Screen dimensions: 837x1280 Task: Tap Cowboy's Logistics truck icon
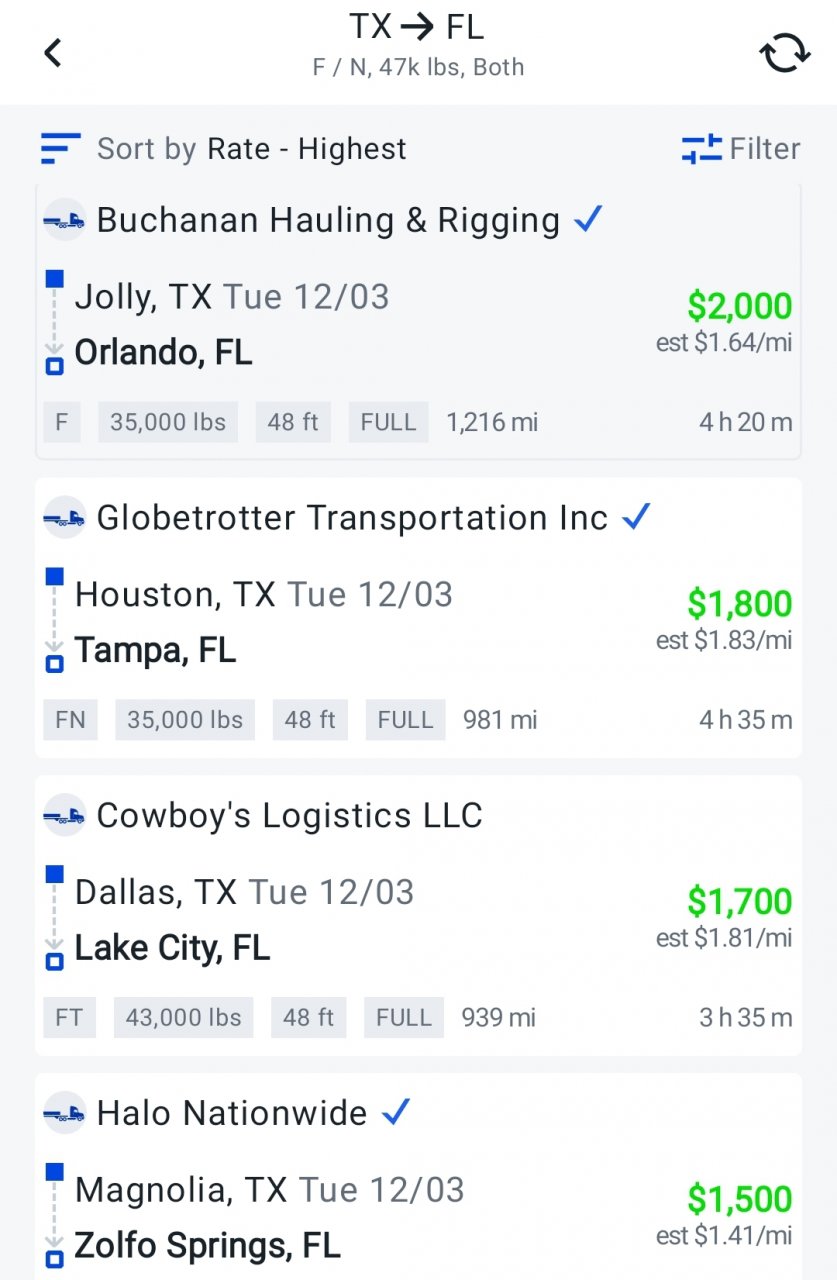point(65,815)
